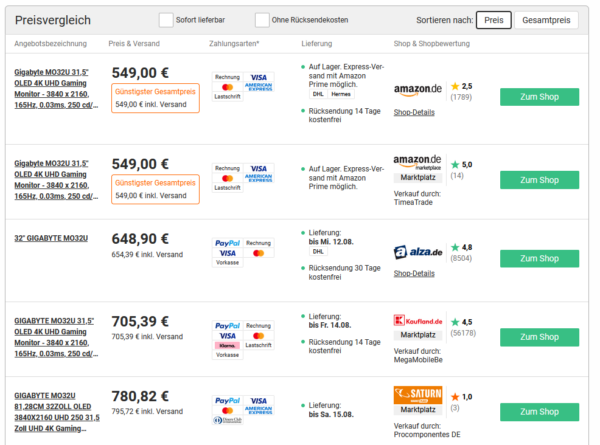Click Zum Shop for Kaufland.de offer
Viewport: 600px width, 445px height.
click(539, 337)
